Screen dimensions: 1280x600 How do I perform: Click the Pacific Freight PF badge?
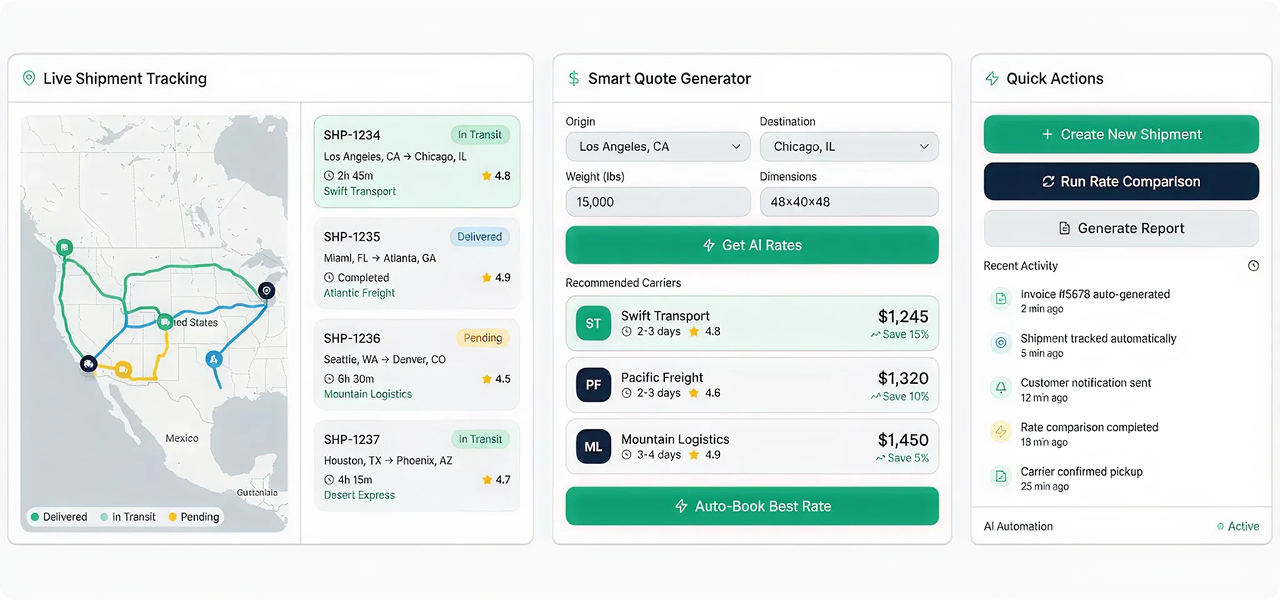click(x=593, y=385)
